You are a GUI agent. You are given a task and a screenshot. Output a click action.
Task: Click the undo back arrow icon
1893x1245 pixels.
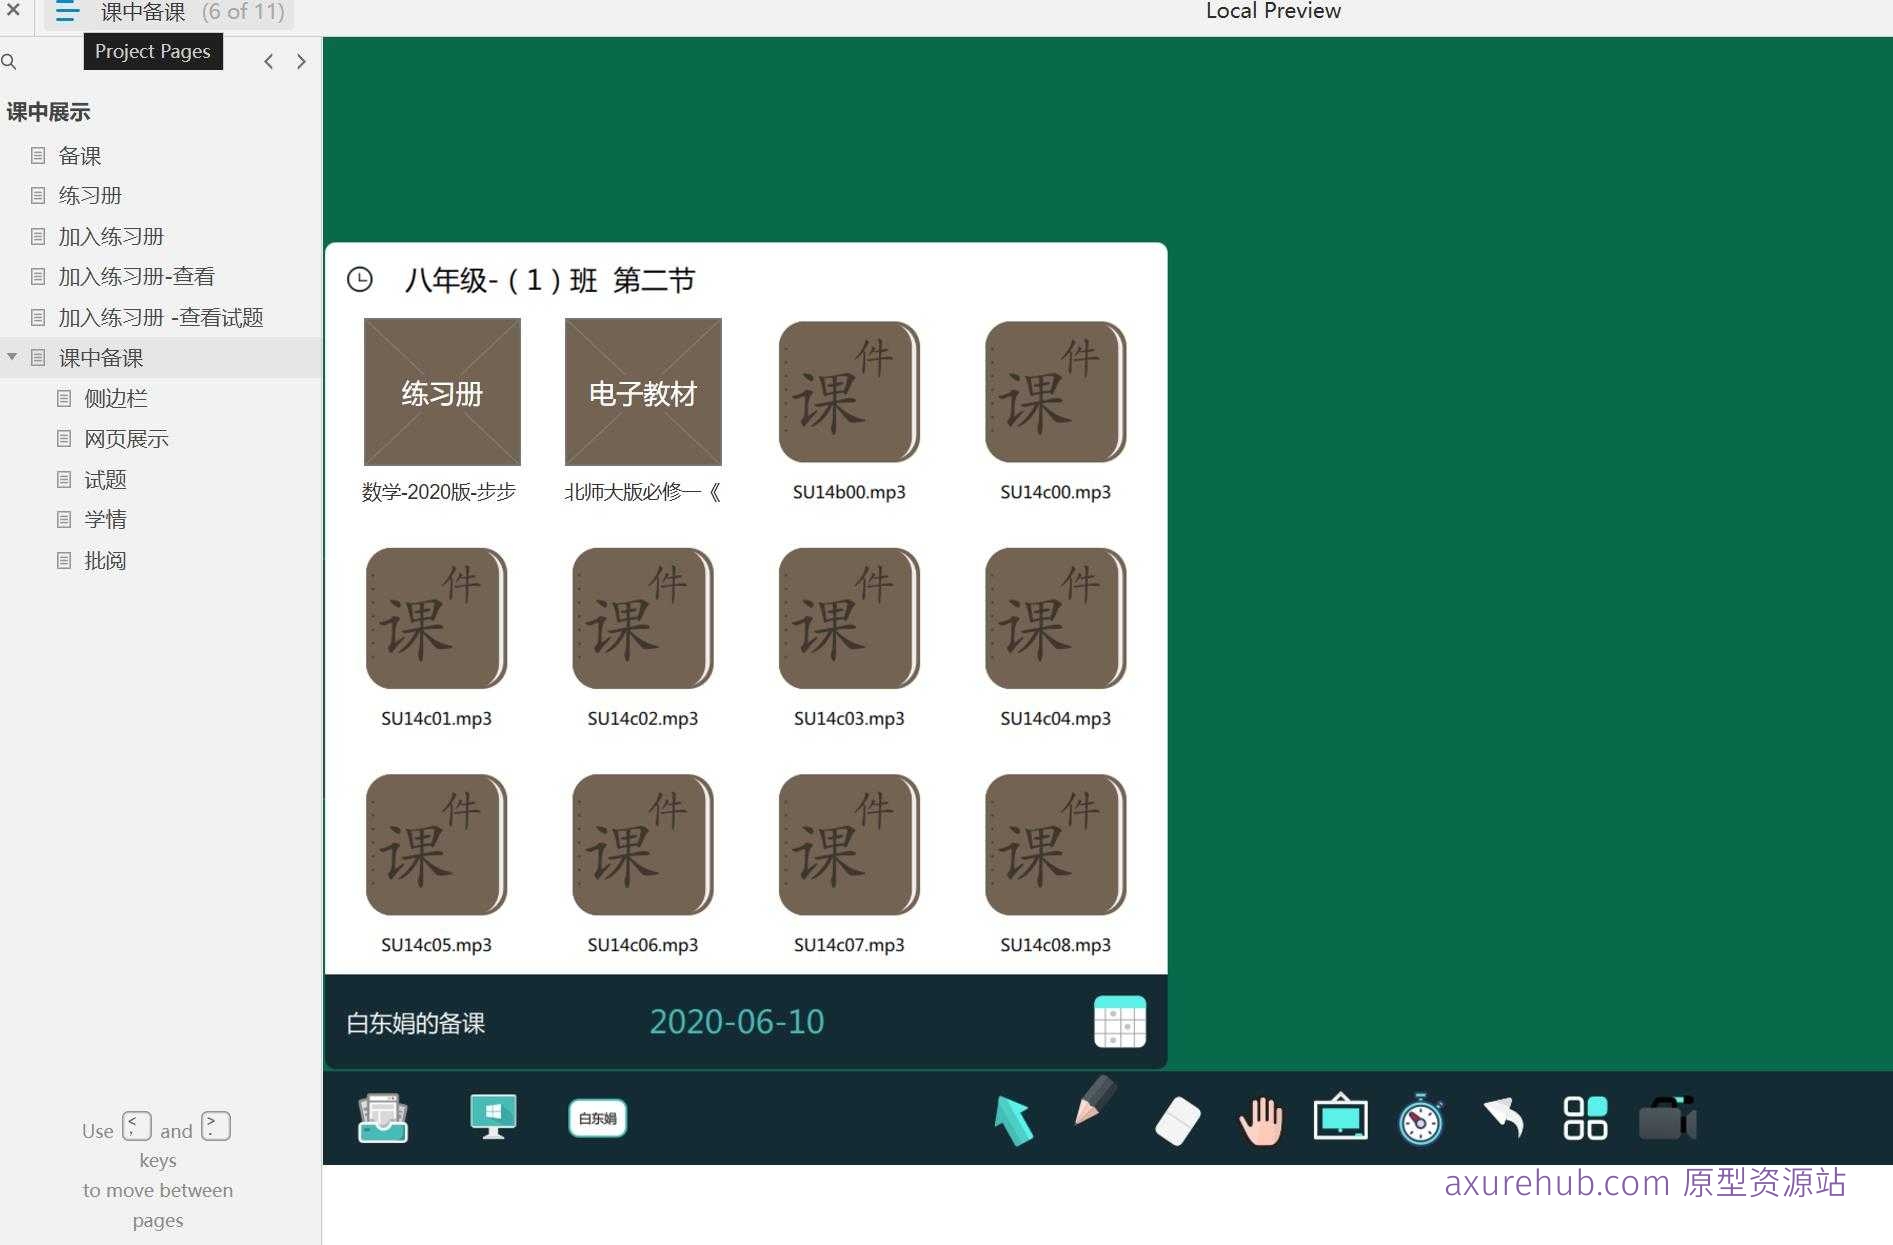coord(1503,1118)
